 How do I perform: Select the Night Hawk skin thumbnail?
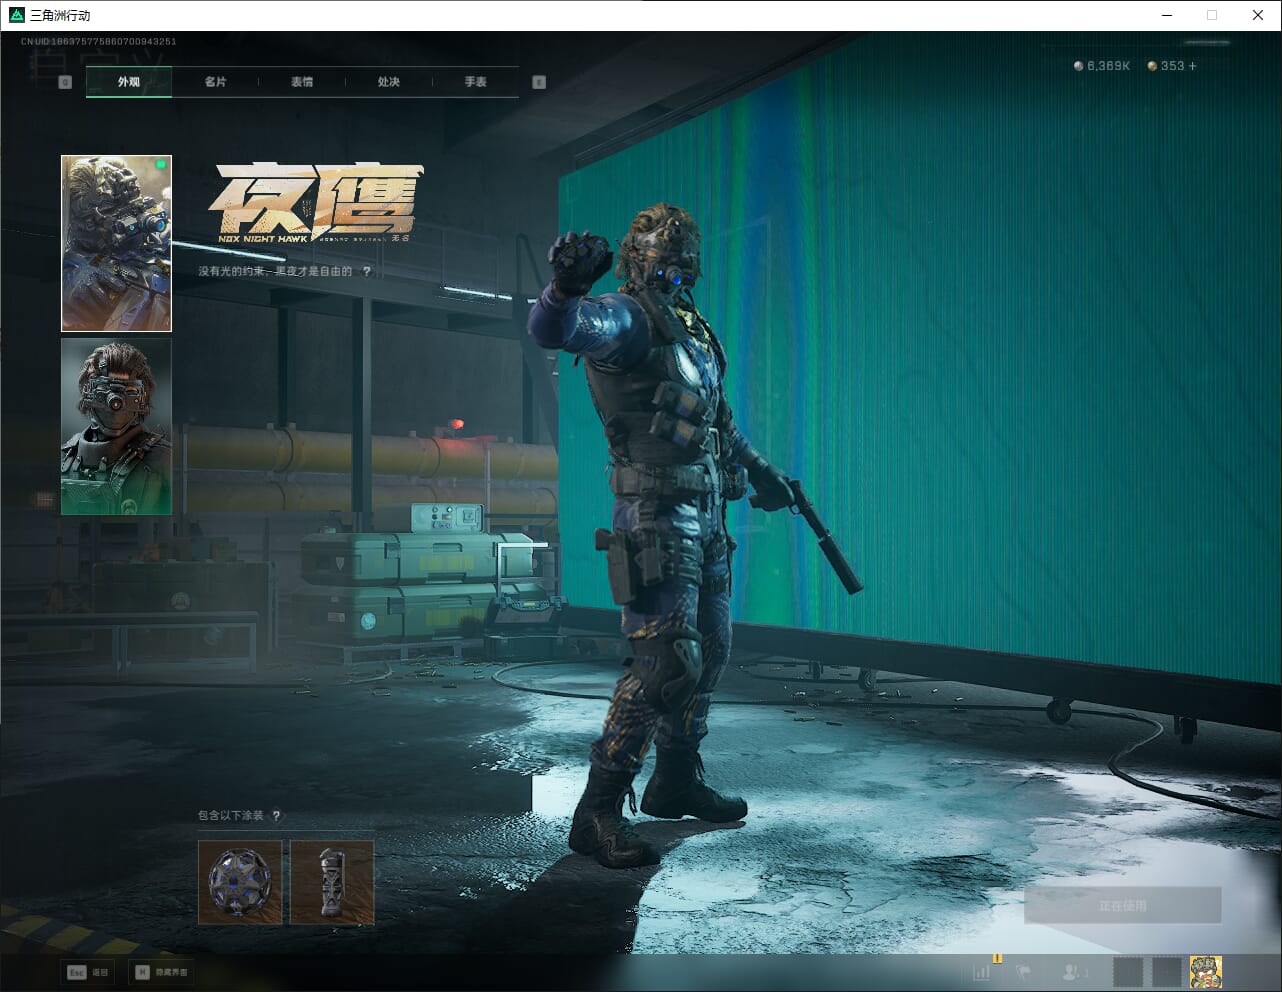point(116,243)
